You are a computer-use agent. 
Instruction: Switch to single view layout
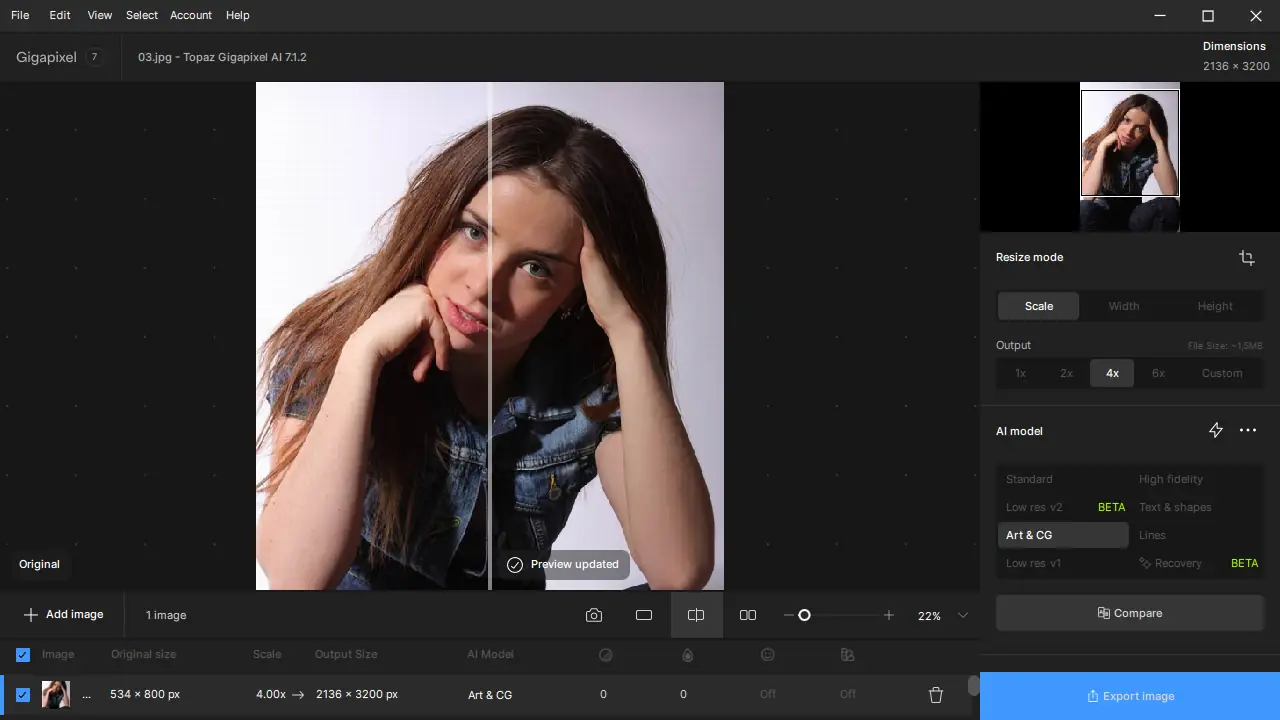pyautogui.click(x=644, y=615)
